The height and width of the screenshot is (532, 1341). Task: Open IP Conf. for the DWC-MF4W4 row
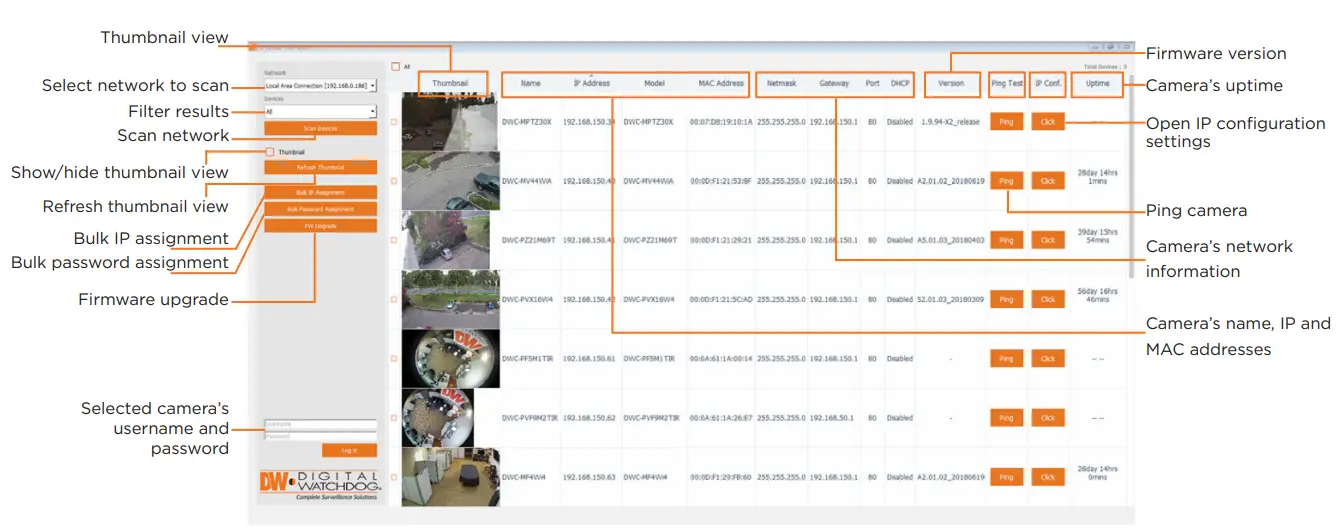pos(1047,477)
